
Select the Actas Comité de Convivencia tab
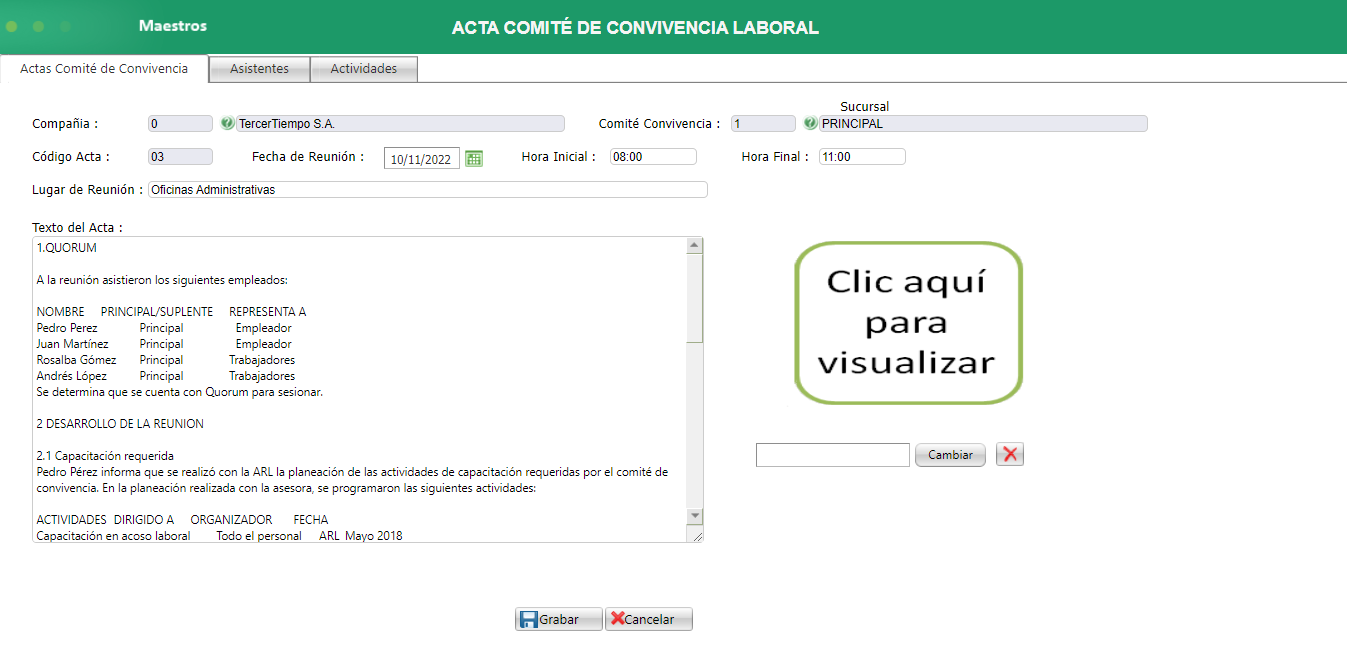click(103, 70)
